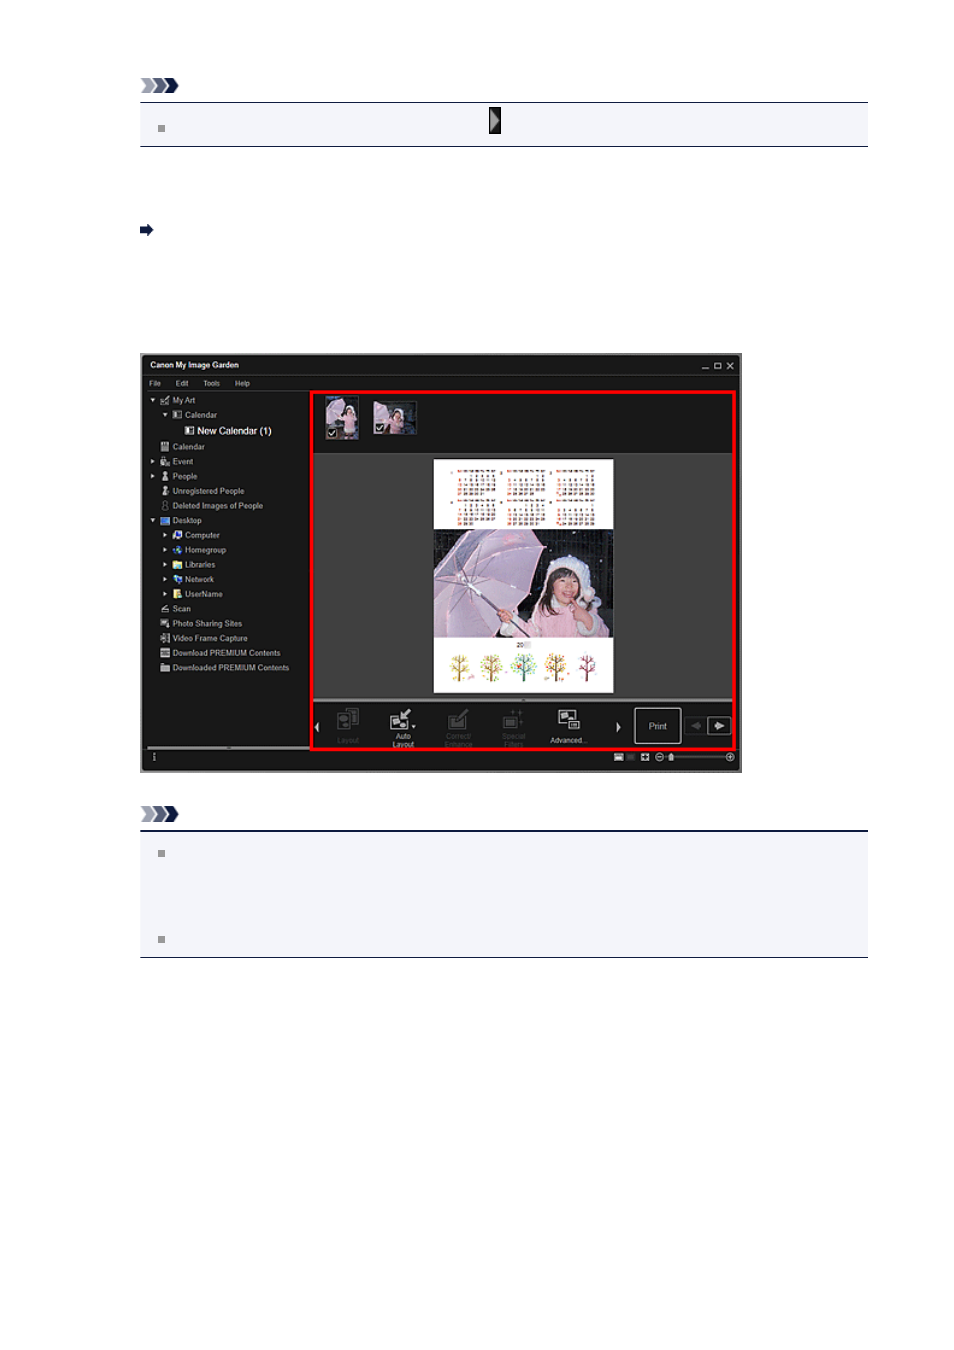Click the Photo Sharing Sites icon
This screenshot has width=954, height=1350.
coord(165,623)
